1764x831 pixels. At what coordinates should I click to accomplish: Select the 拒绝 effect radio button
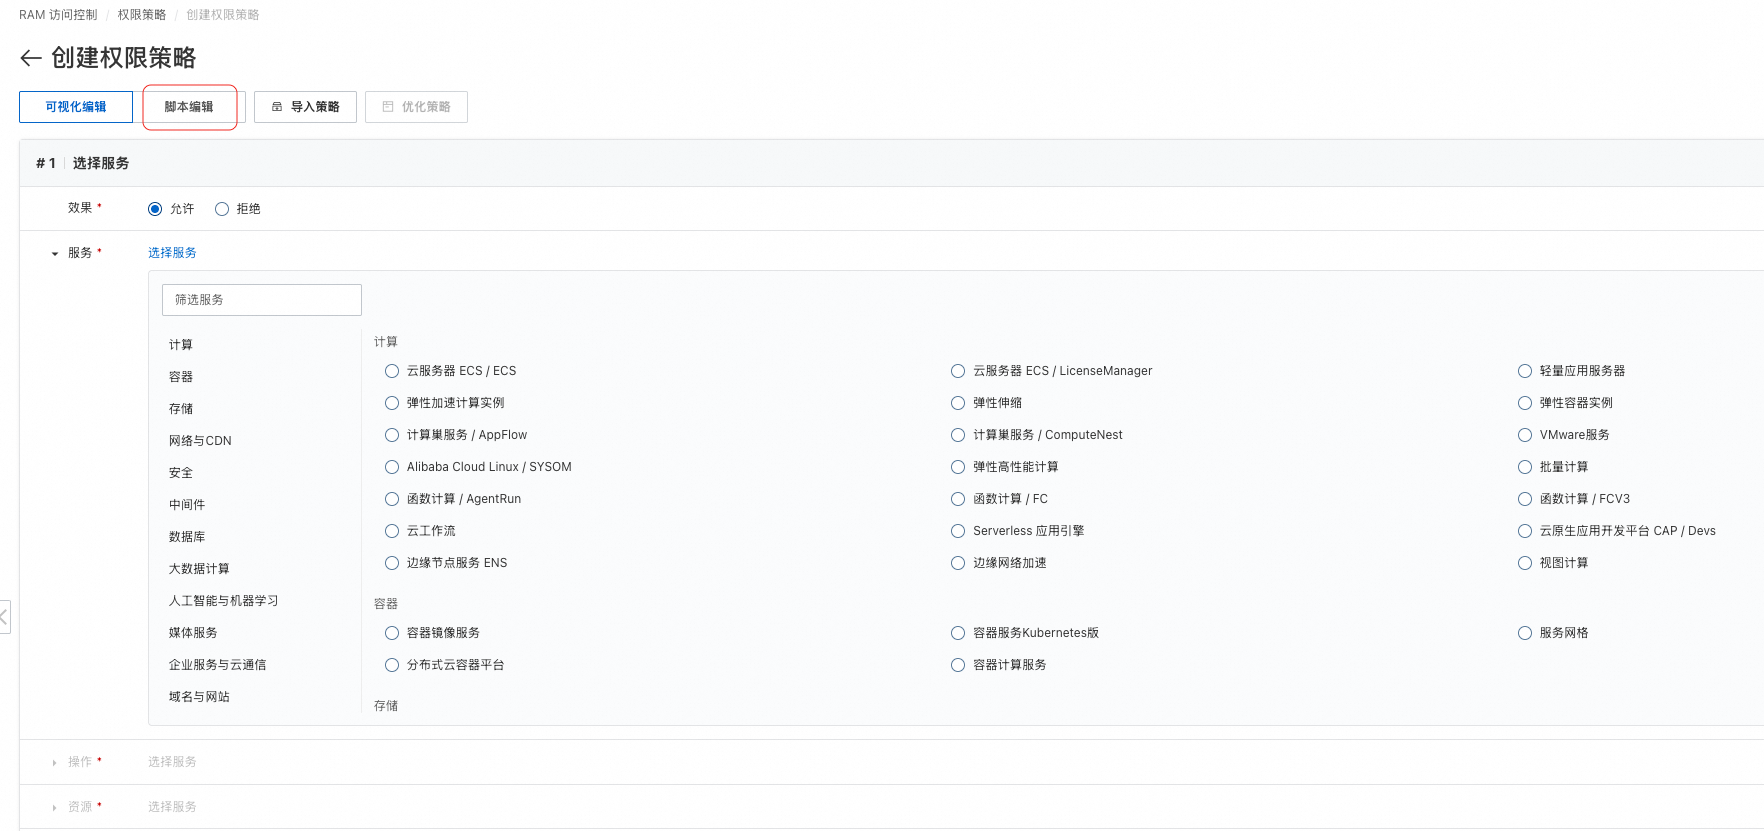click(222, 209)
